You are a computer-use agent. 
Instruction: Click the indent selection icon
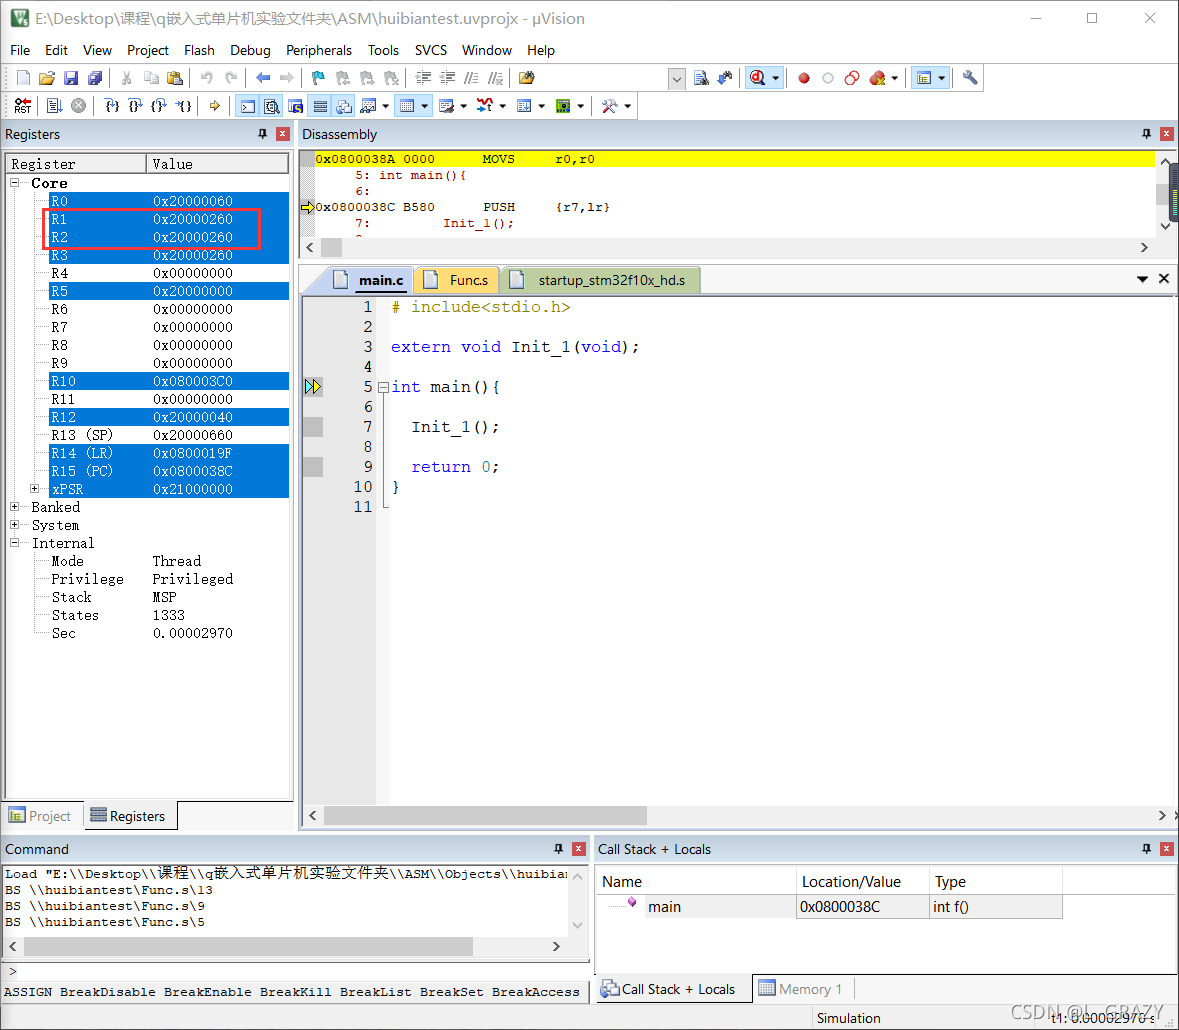pyautogui.click(x=423, y=77)
